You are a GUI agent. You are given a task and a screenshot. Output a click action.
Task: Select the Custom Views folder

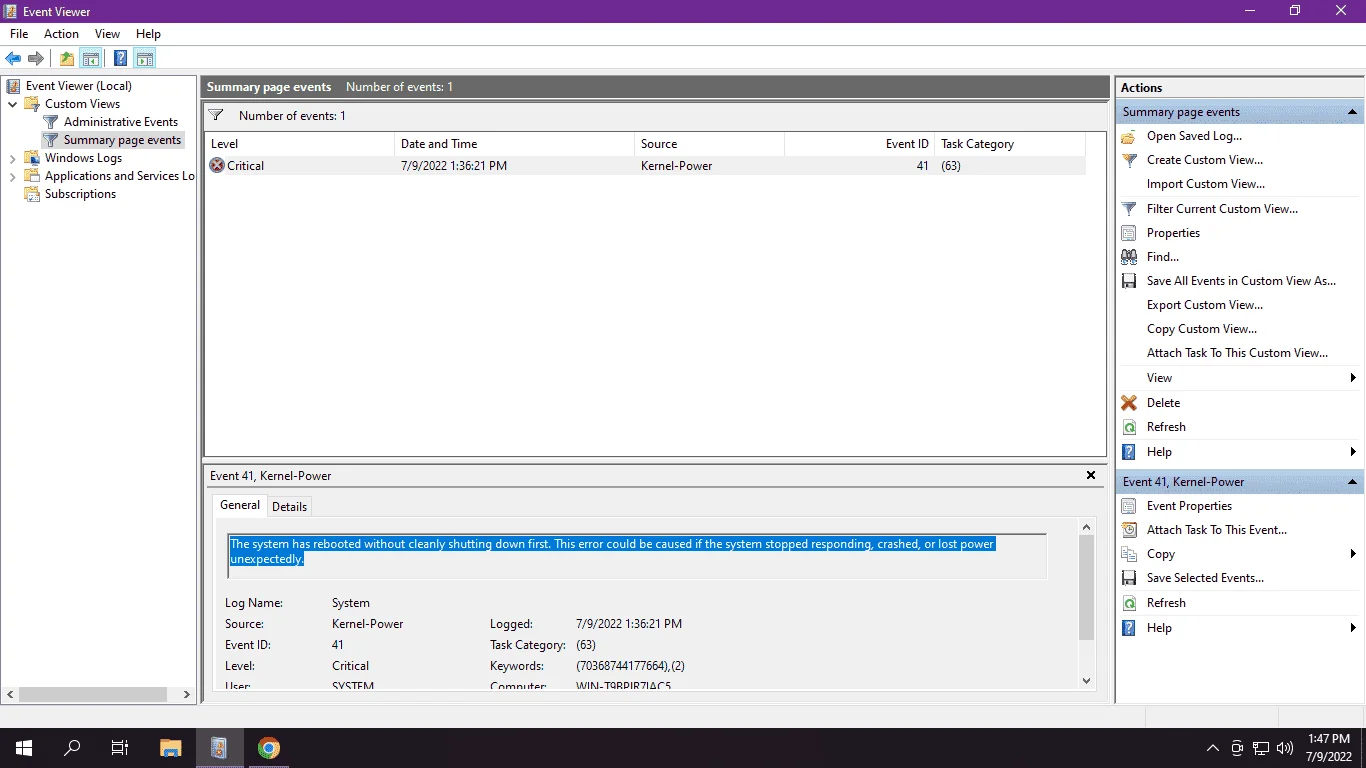coord(82,104)
